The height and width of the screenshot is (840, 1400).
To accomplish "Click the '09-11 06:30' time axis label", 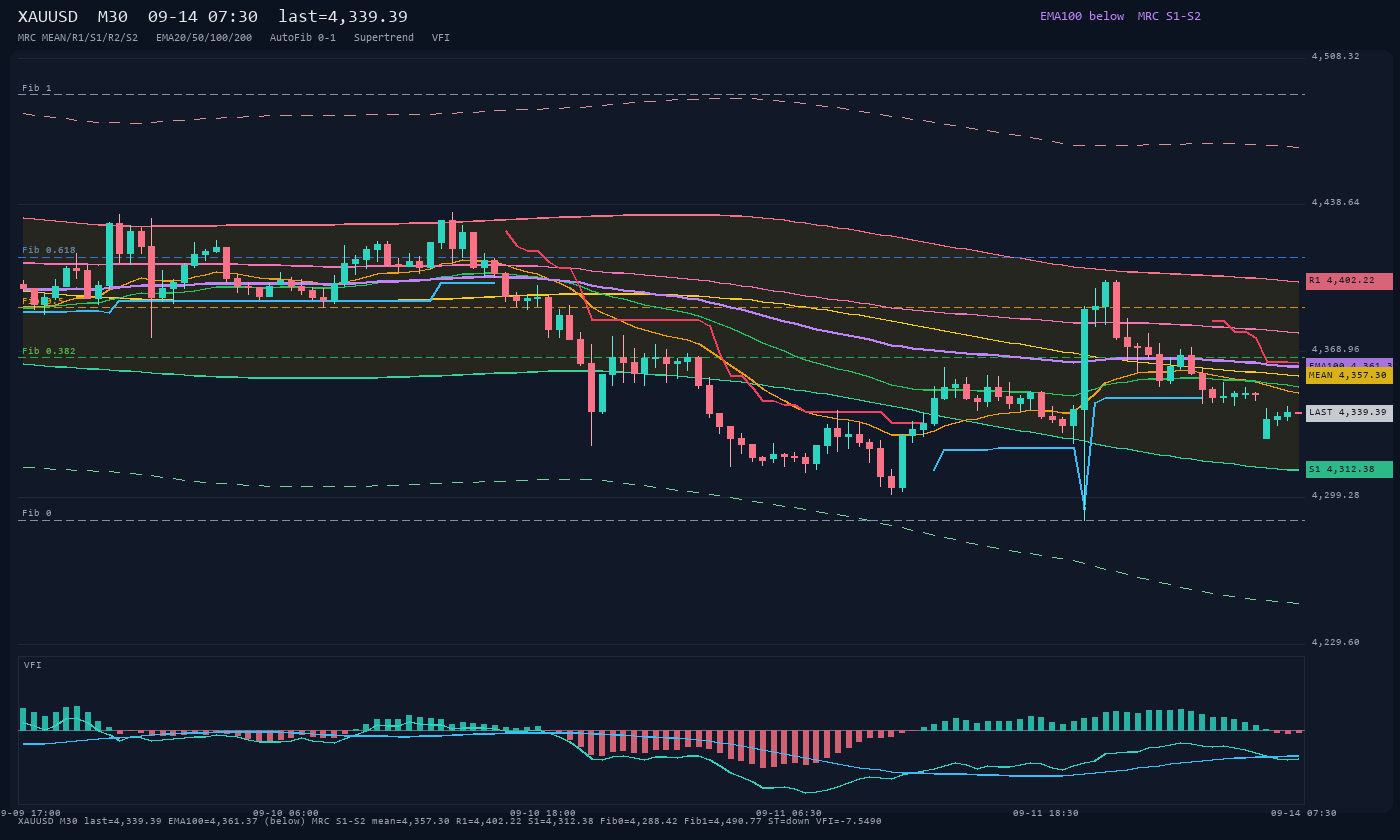I will click(x=789, y=813).
